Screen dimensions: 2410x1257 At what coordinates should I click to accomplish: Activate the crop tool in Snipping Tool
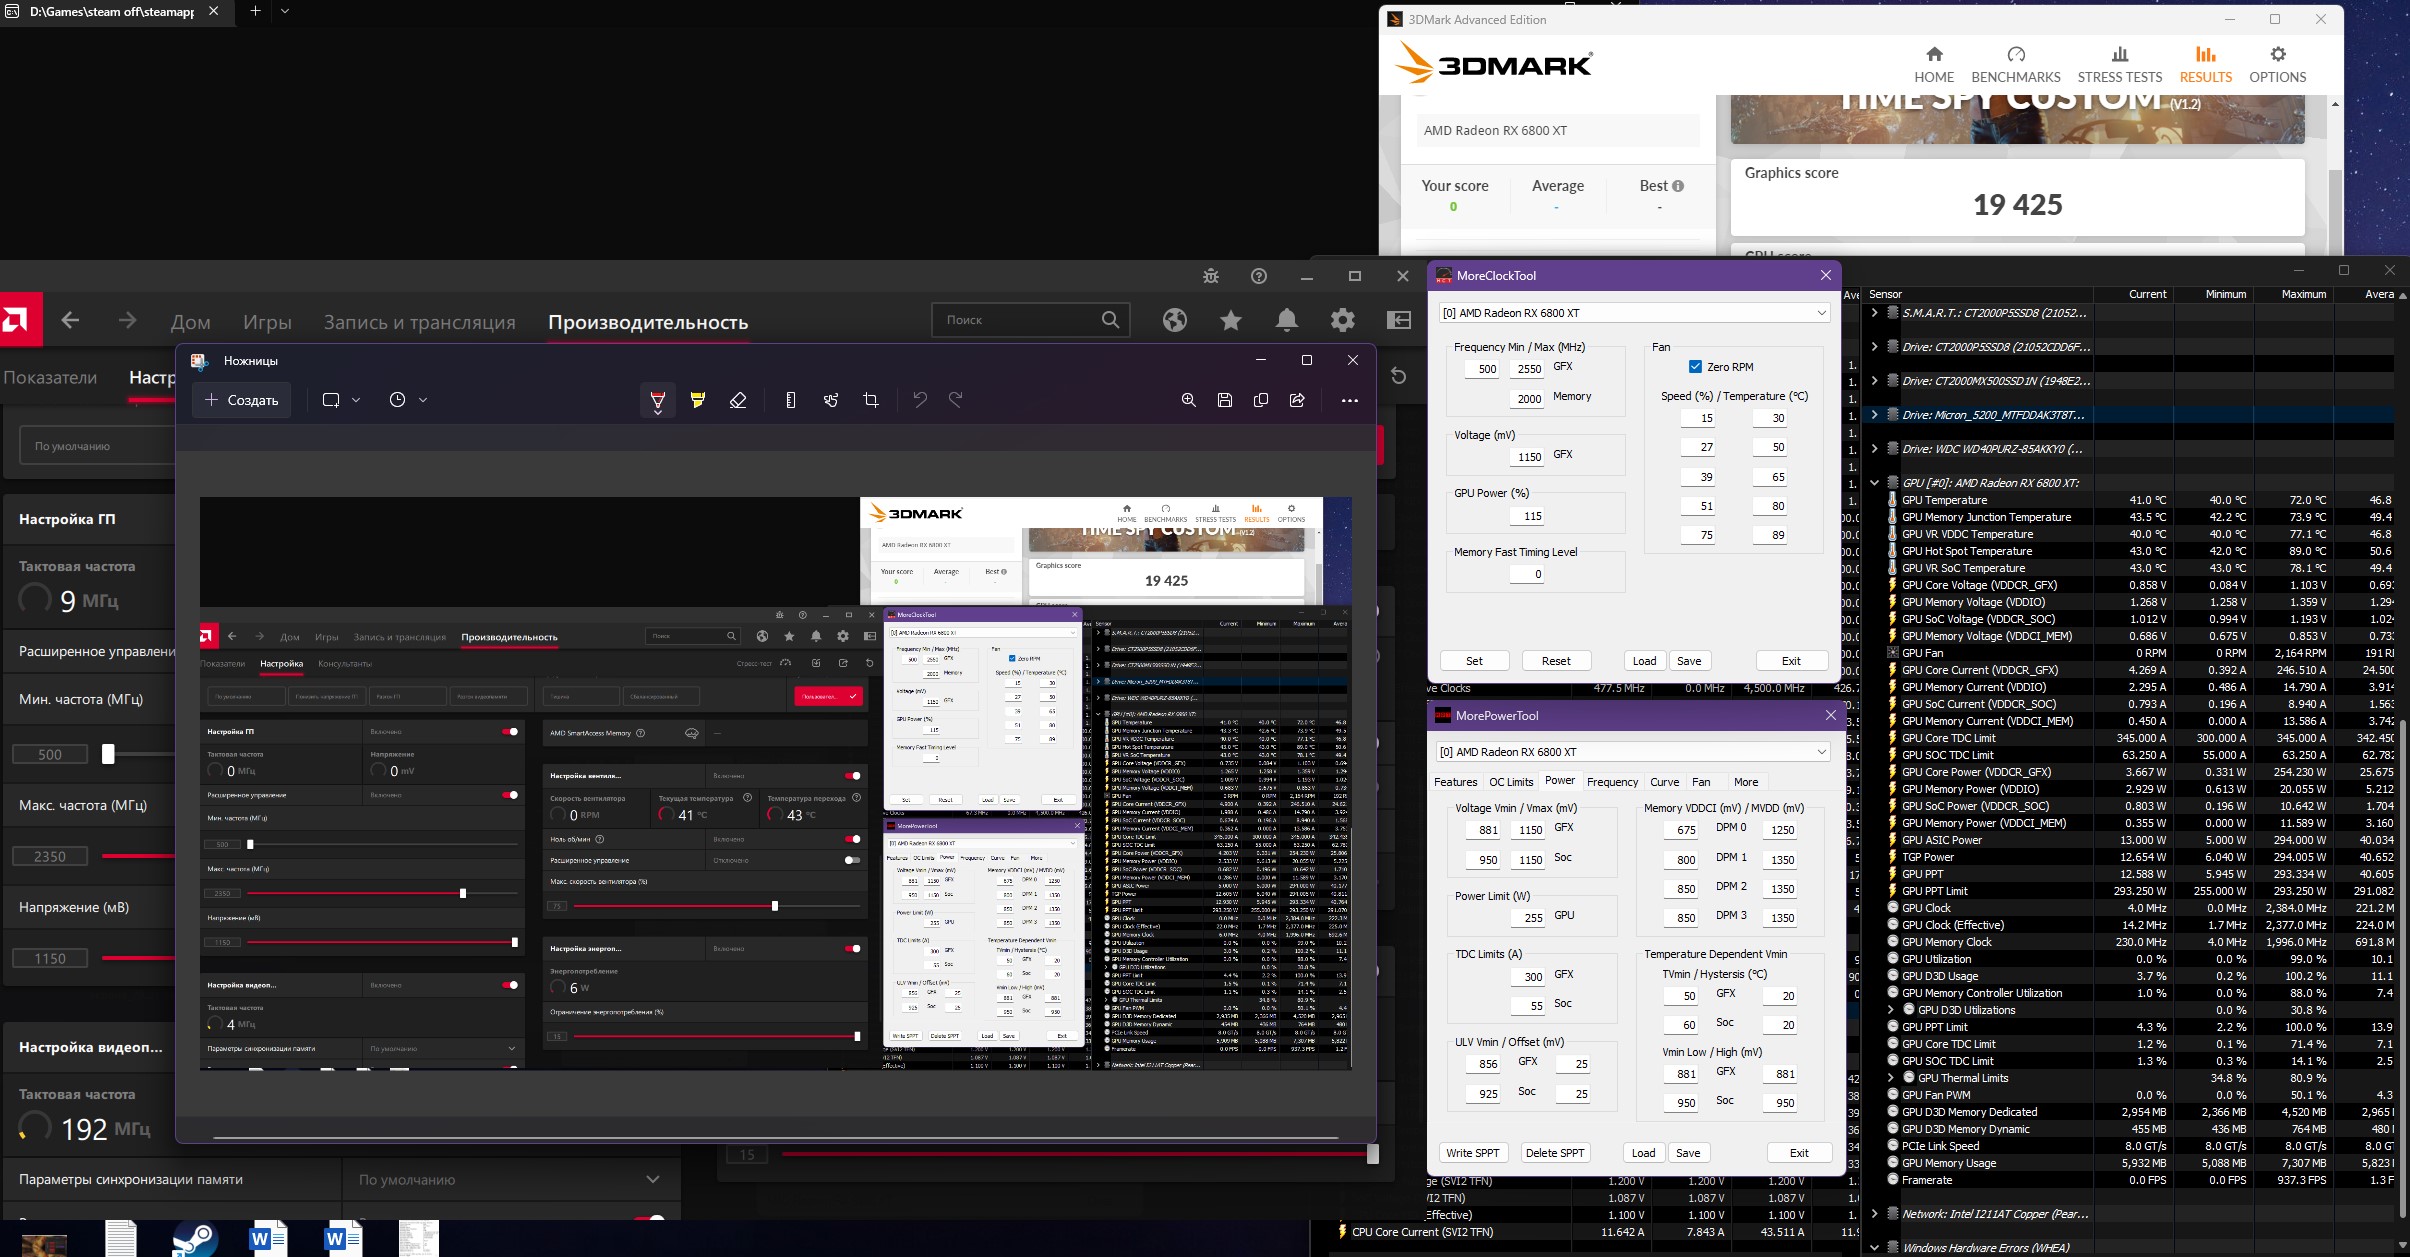(x=871, y=400)
